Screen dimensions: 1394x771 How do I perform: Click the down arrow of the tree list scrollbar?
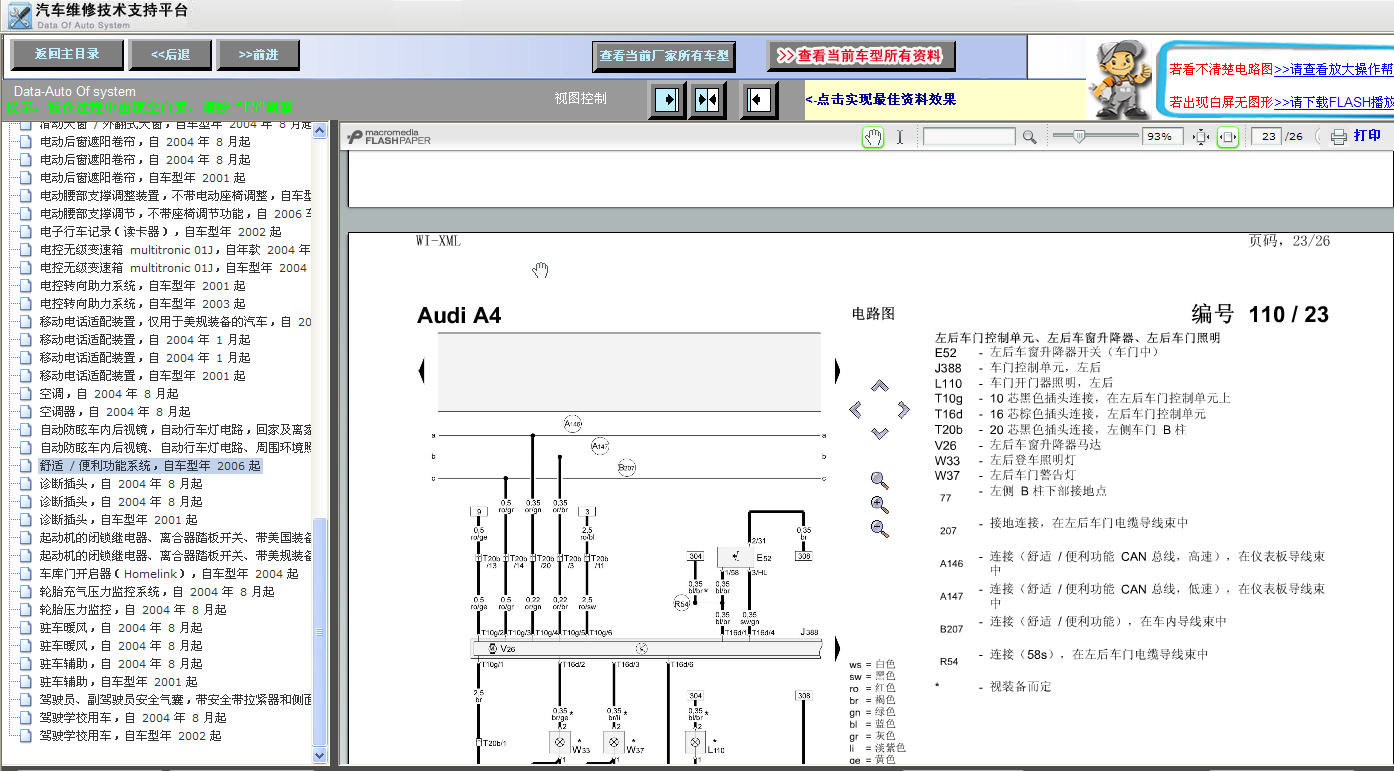click(x=320, y=756)
